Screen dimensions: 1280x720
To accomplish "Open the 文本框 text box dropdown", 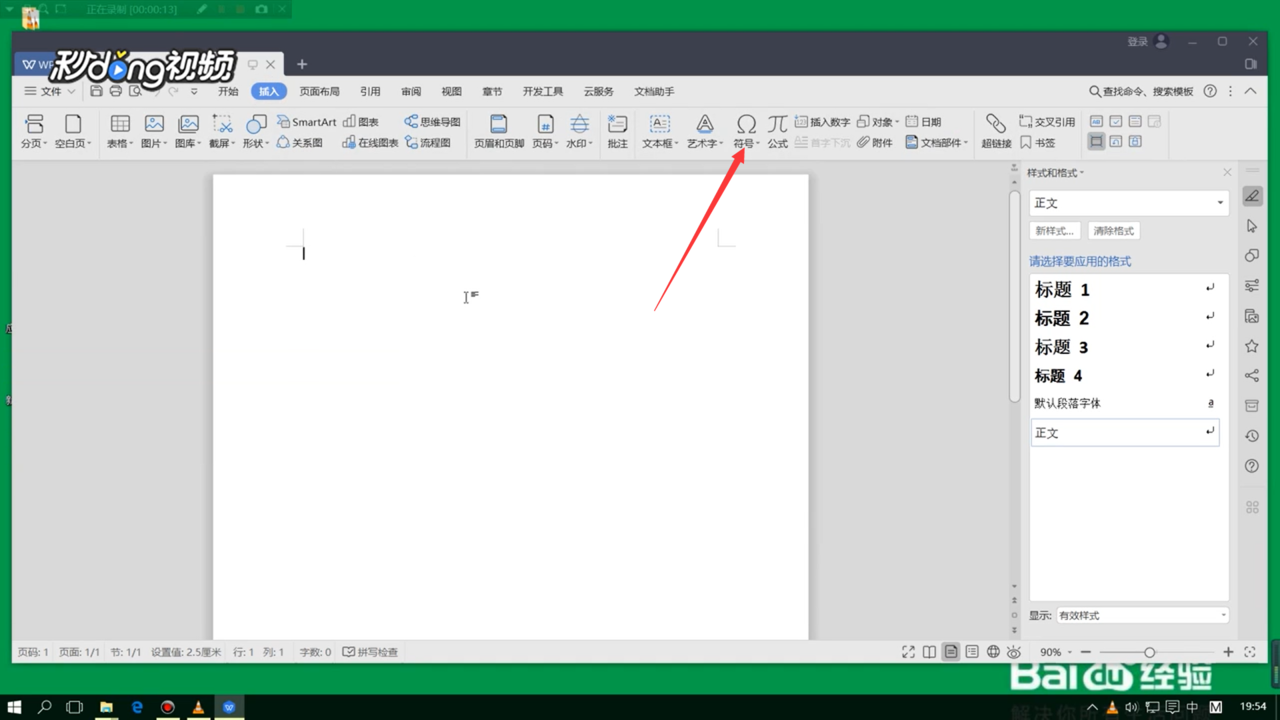I will (x=660, y=131).
